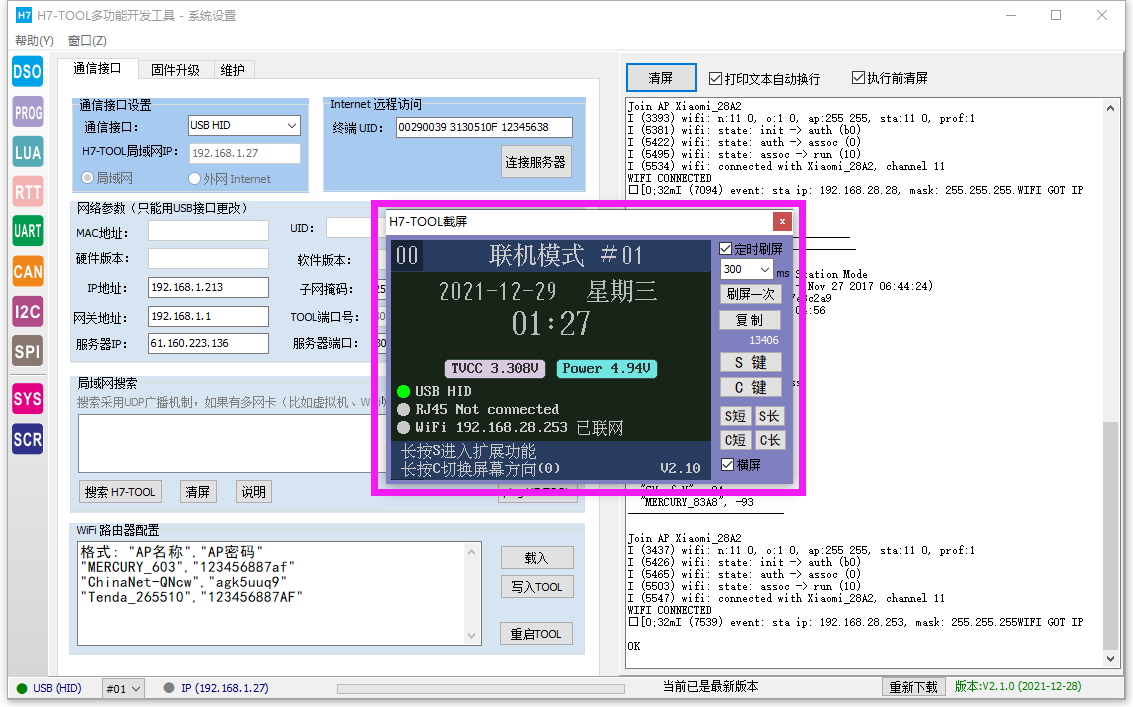Switch to the 通信接口 tab

point(97,69)
